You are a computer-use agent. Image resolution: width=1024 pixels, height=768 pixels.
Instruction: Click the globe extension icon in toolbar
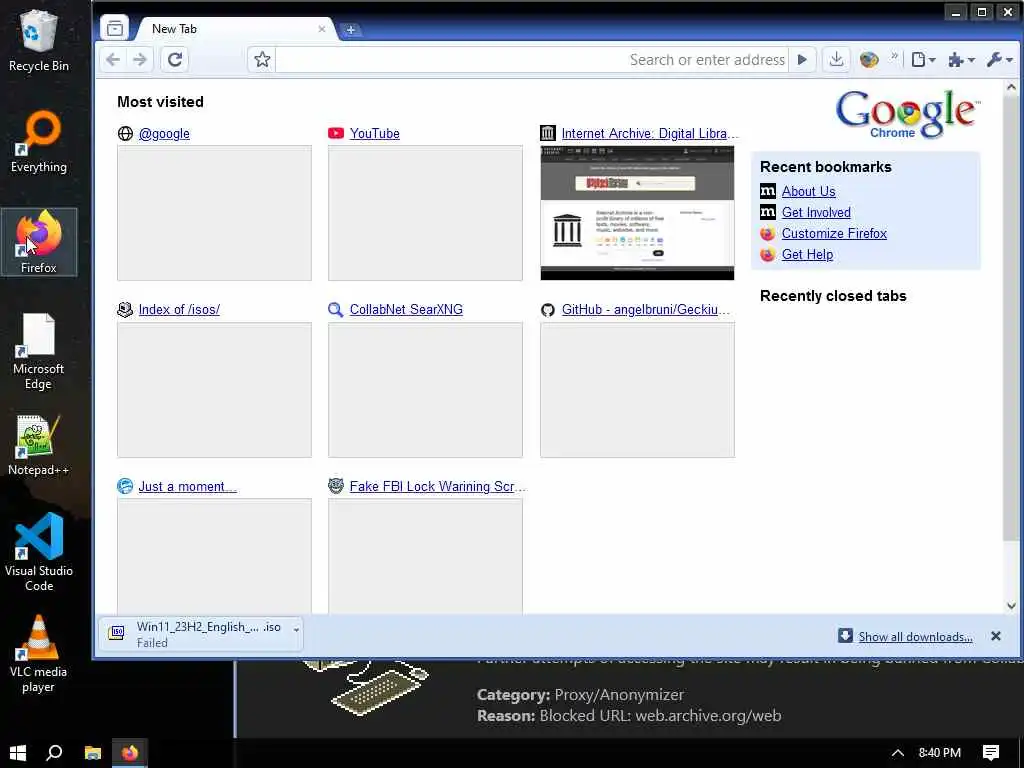tap(869, 60)
